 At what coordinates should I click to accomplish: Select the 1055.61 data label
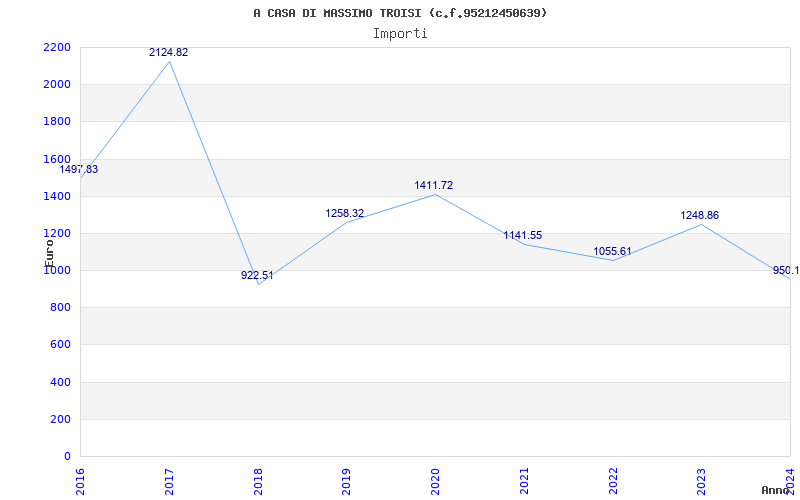(612, 252)
